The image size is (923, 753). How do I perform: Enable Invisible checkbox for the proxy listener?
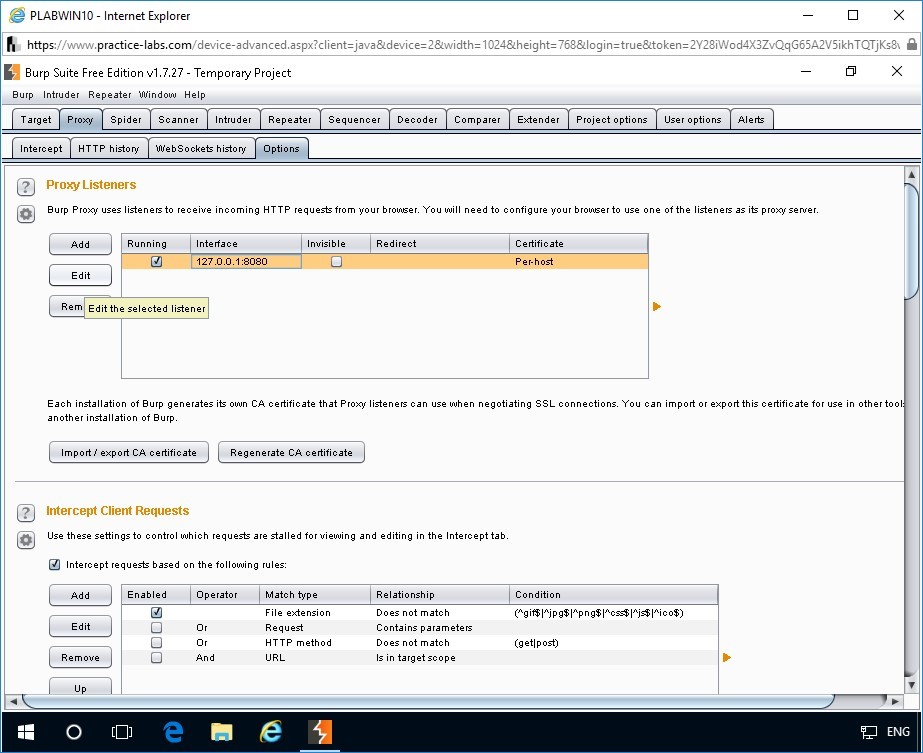pyautogui.click(x=336, y=261)
